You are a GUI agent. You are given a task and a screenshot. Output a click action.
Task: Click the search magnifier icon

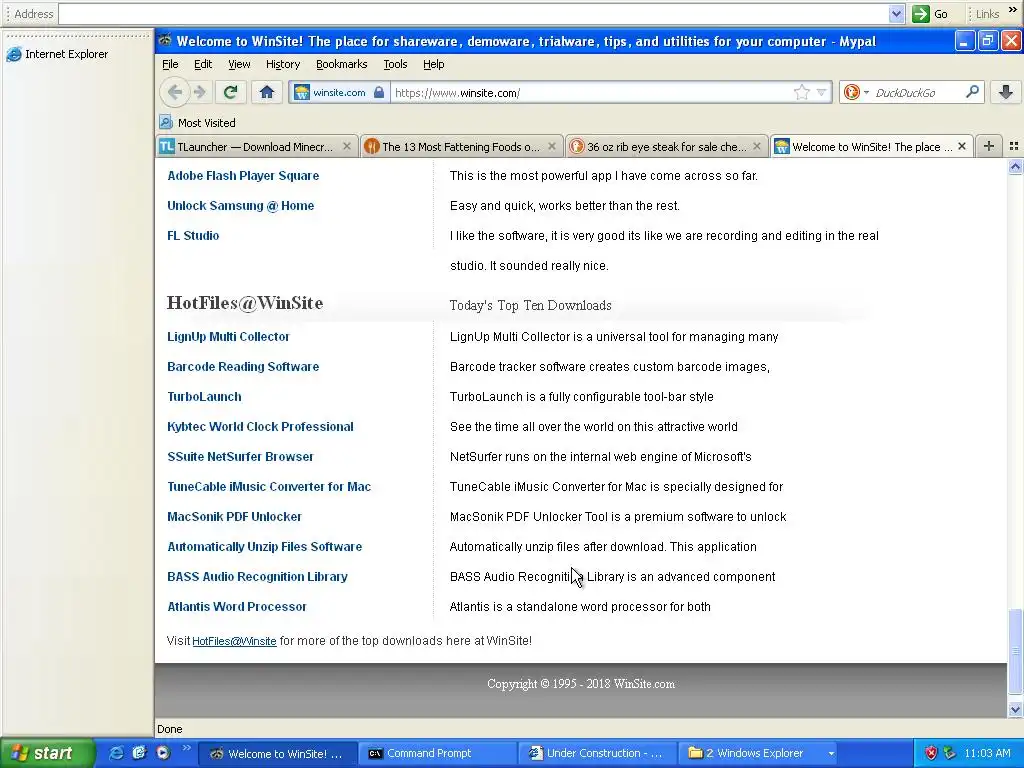[972, 92]
